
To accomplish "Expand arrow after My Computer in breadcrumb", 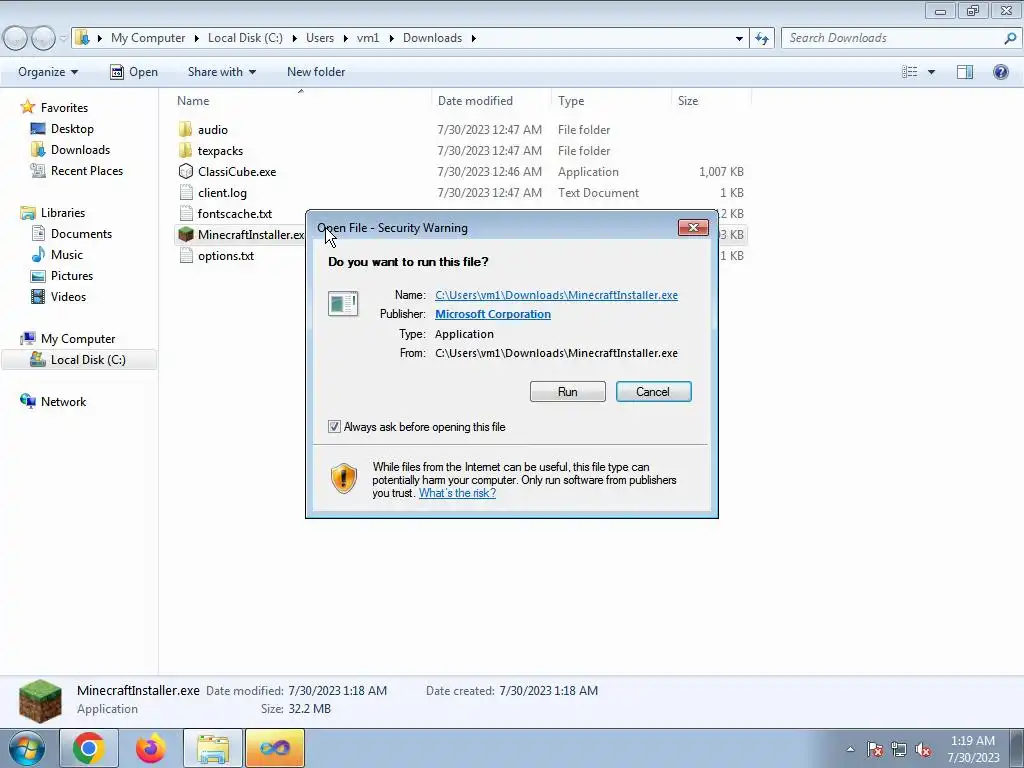I will [x=197, y=39].
